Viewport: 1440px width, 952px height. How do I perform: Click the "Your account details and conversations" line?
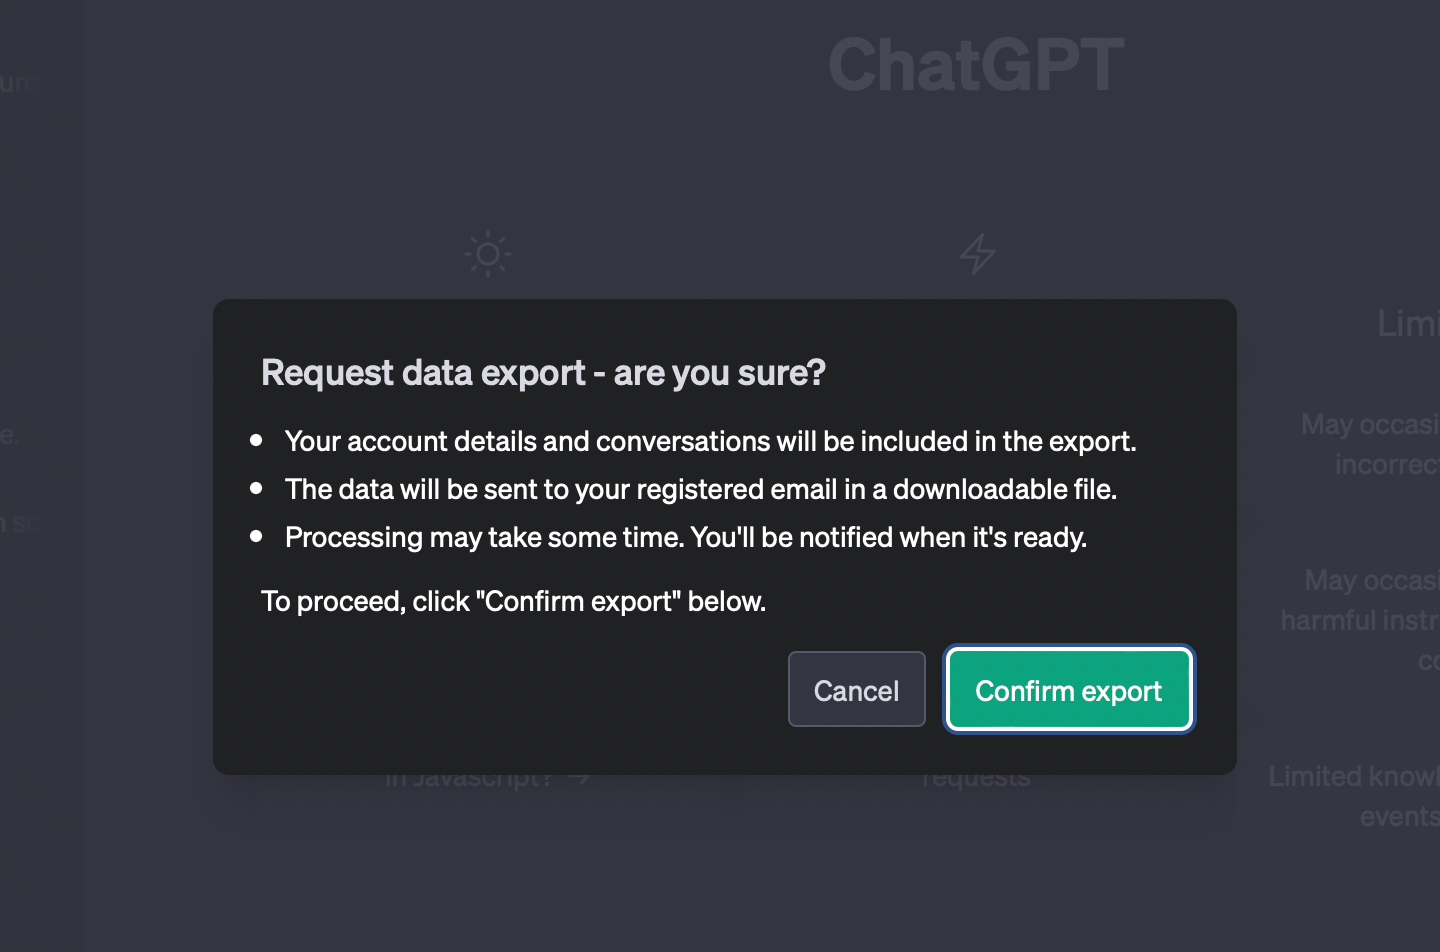(x=710, y=441)
